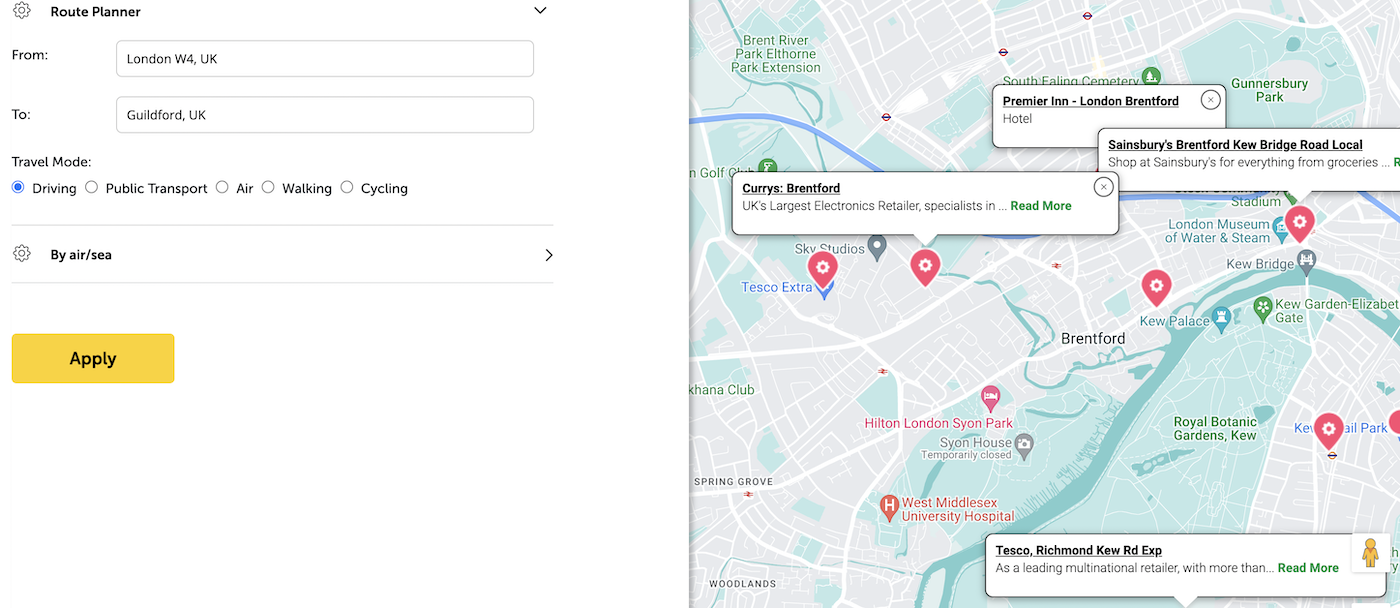The height and width of the screenshot is (608, 1400).
Task: Click the Route Planner heading text
Action: (95, 12)
